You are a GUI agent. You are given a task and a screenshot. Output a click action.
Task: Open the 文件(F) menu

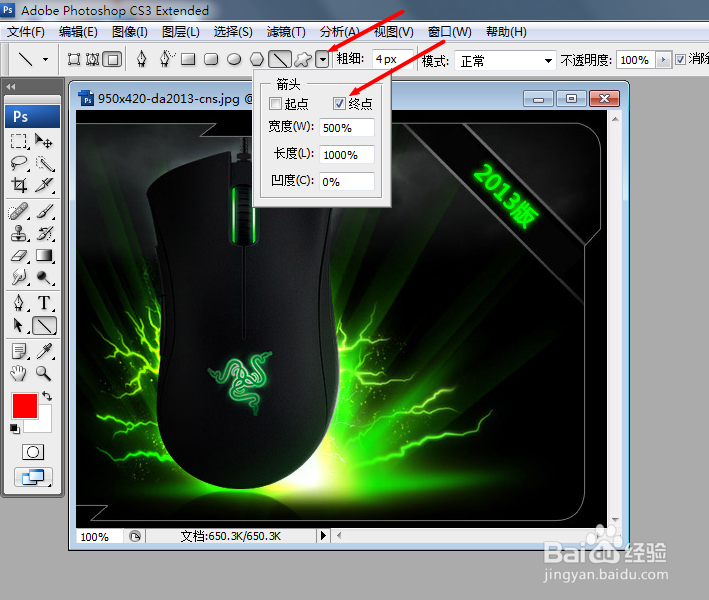point(26,32)
